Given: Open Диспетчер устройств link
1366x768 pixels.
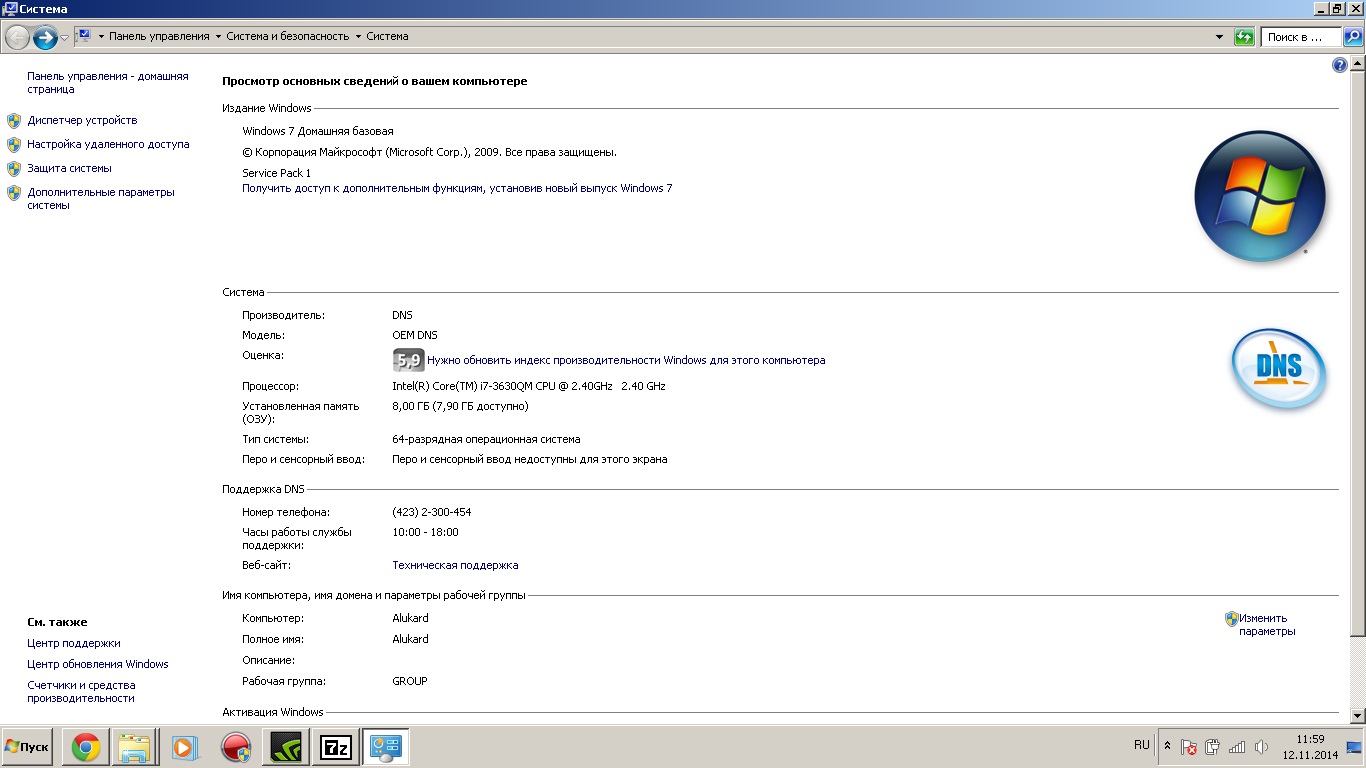Looking at the screenshot, I should [82, 120].
